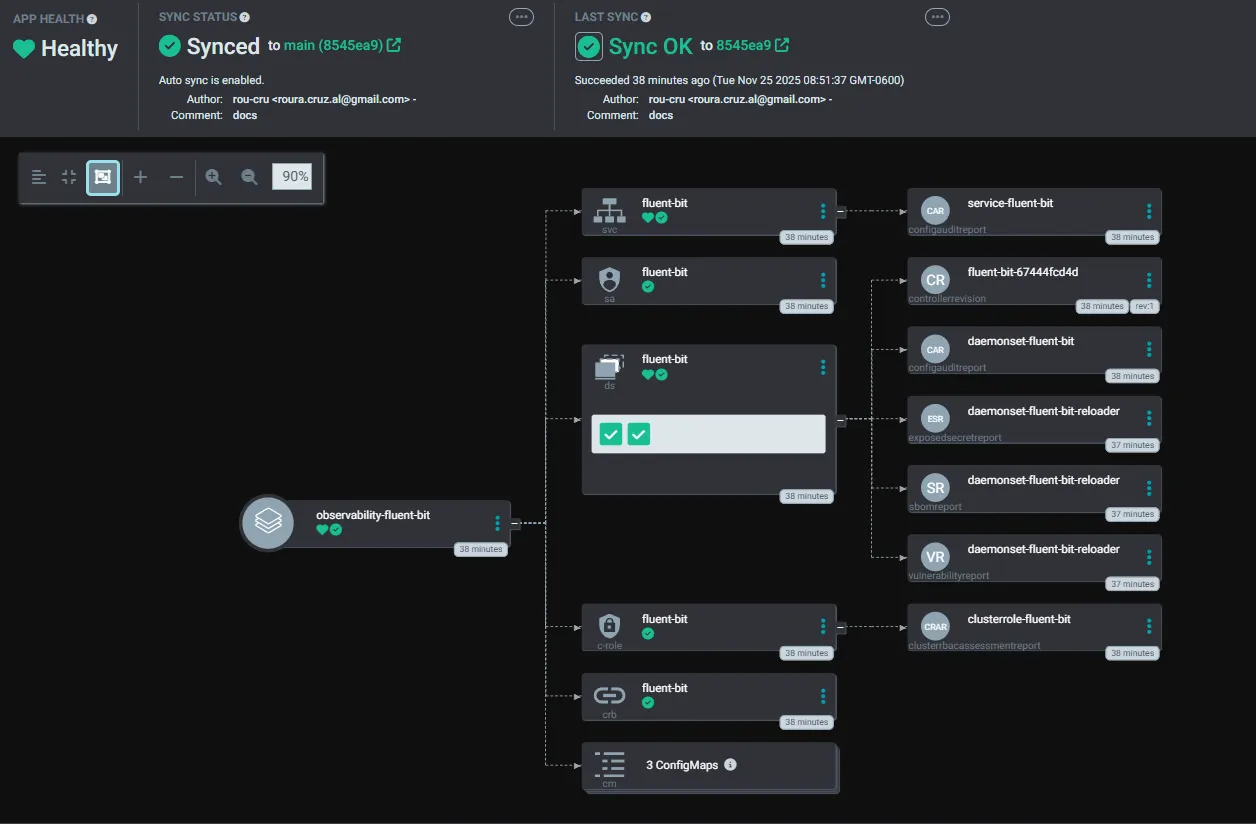
Task: Click CAR icon of daemonset-fluent-bit configauditreport
Action: 935,350
